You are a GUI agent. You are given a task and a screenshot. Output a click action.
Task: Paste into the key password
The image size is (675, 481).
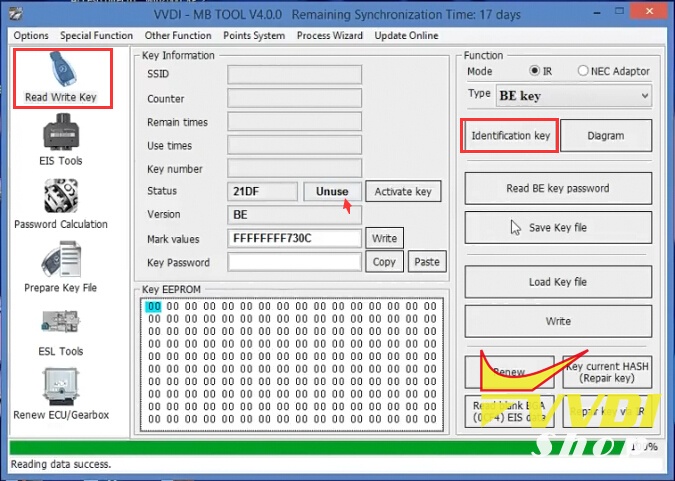tap(427, 261)
